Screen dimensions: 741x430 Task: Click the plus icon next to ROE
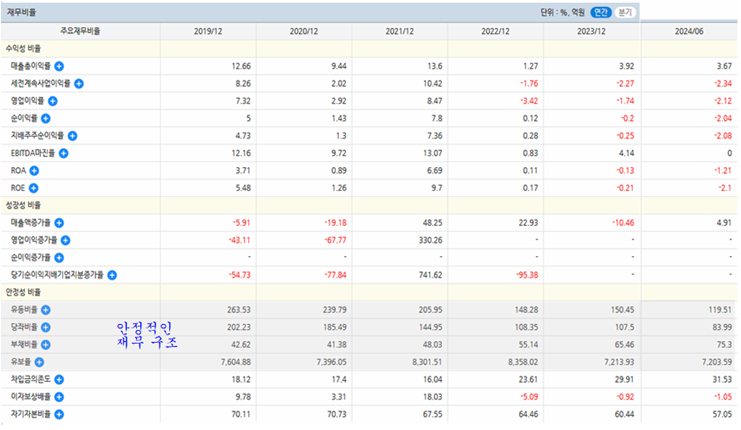pyautogui.click(x=33, y=187)
